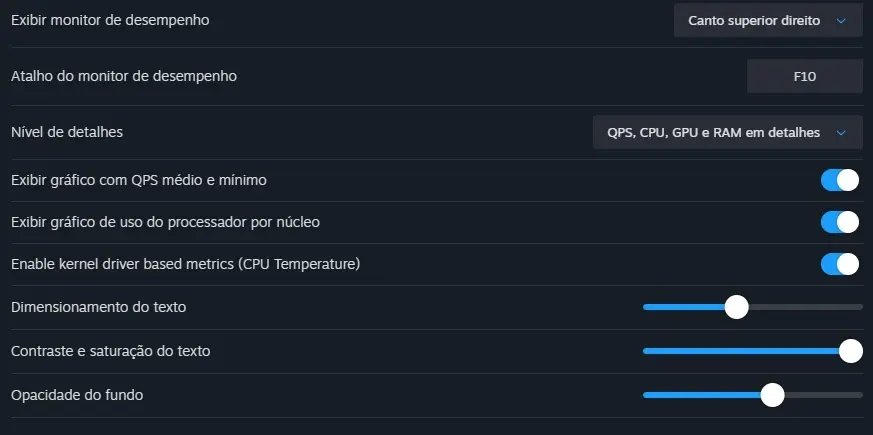873x435 pixels.
Task: Click the "Enable kernel driver based metrics" text
Action: pos(185,264)
